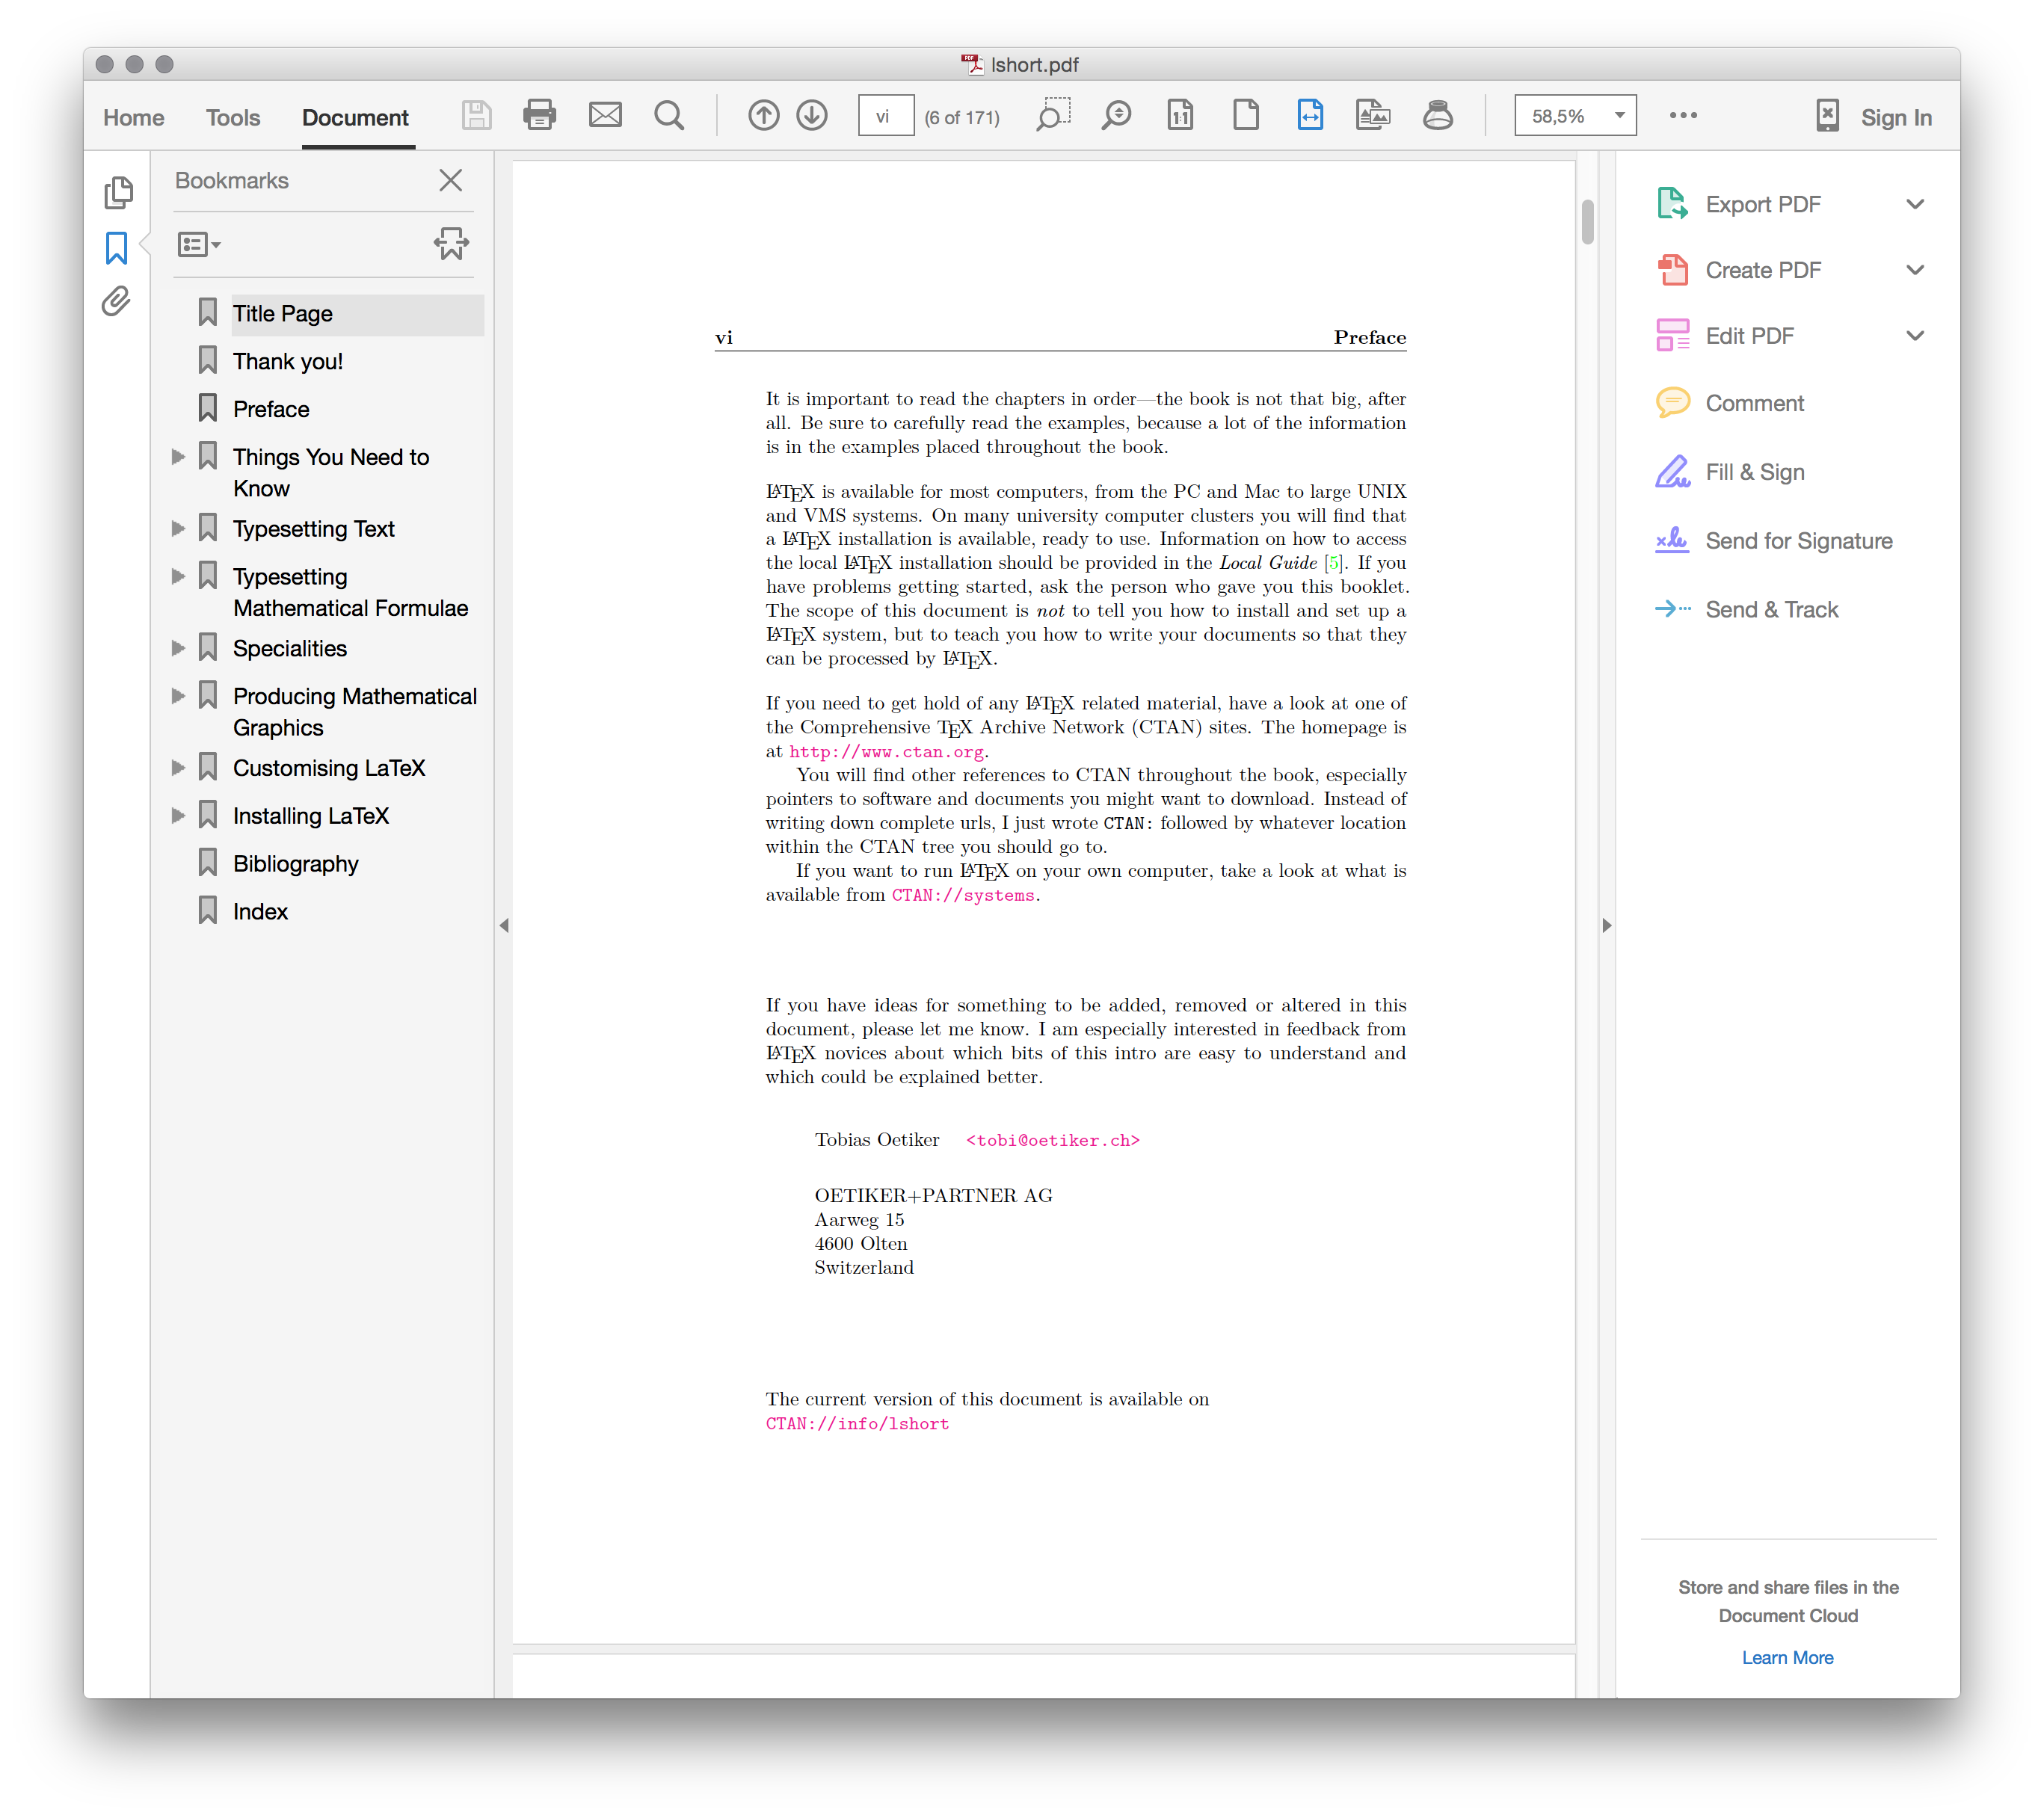The width and height of the screenshot is (2044, 1818).
Task: Click the Fill & Sign tool icon
Action: coord(1669,472)
